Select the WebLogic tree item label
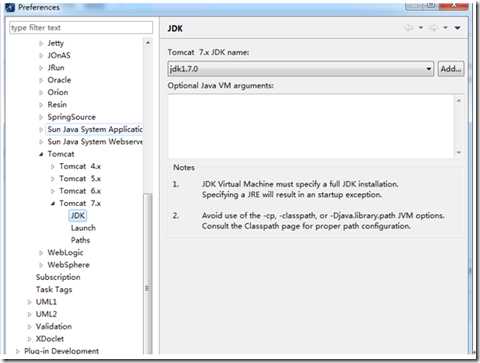Screen dimensions: 480x363 click(65, 253)
